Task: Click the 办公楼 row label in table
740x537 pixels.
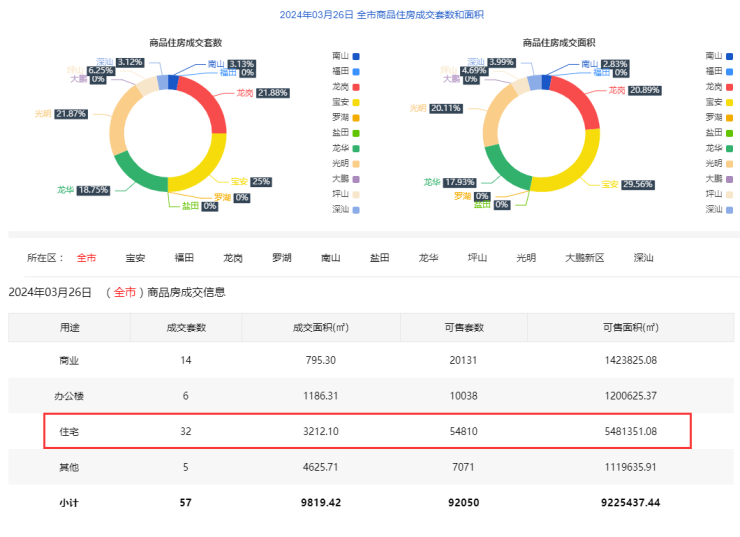Action: (x=70, y=396)
